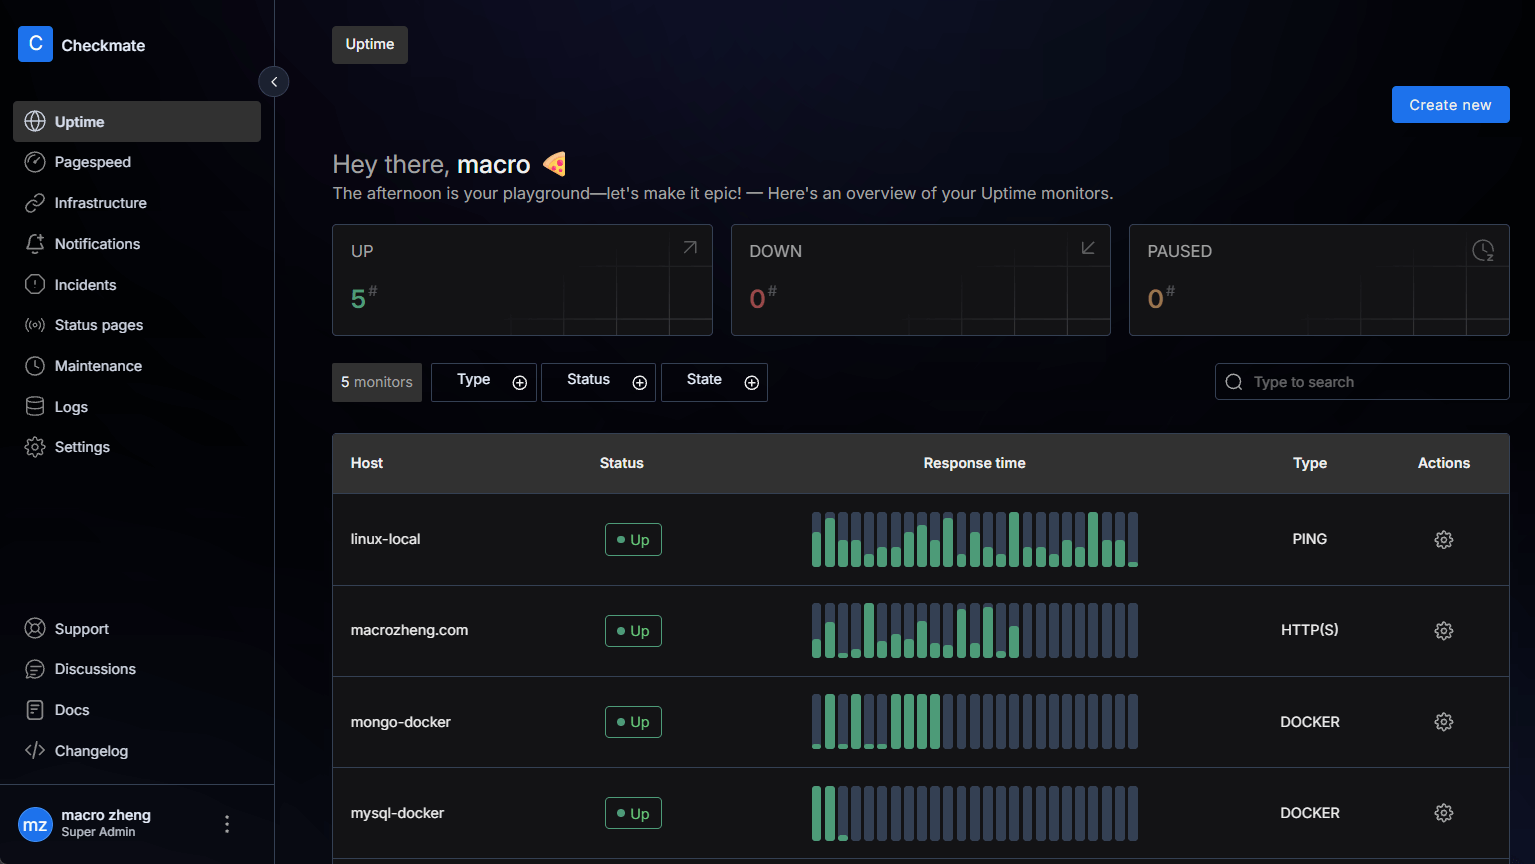Open settings gear for linux-local monitor
The width and height of the screenshot is (1535, 864).
1443,540
